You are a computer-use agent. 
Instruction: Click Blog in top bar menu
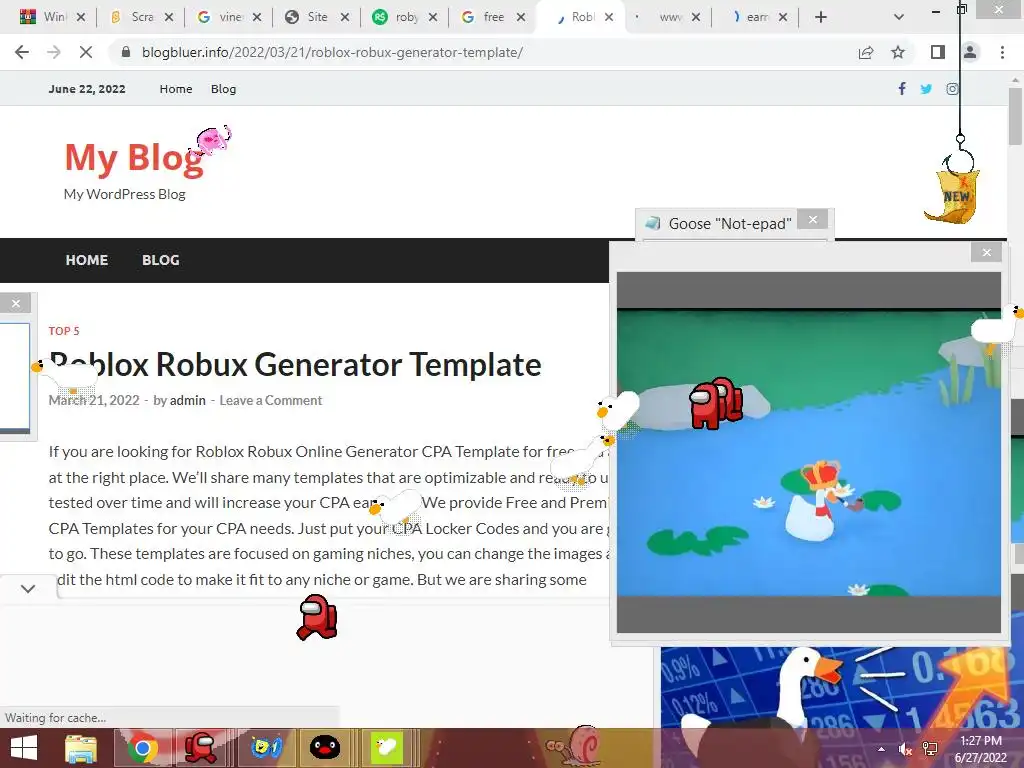coord(223,89)
